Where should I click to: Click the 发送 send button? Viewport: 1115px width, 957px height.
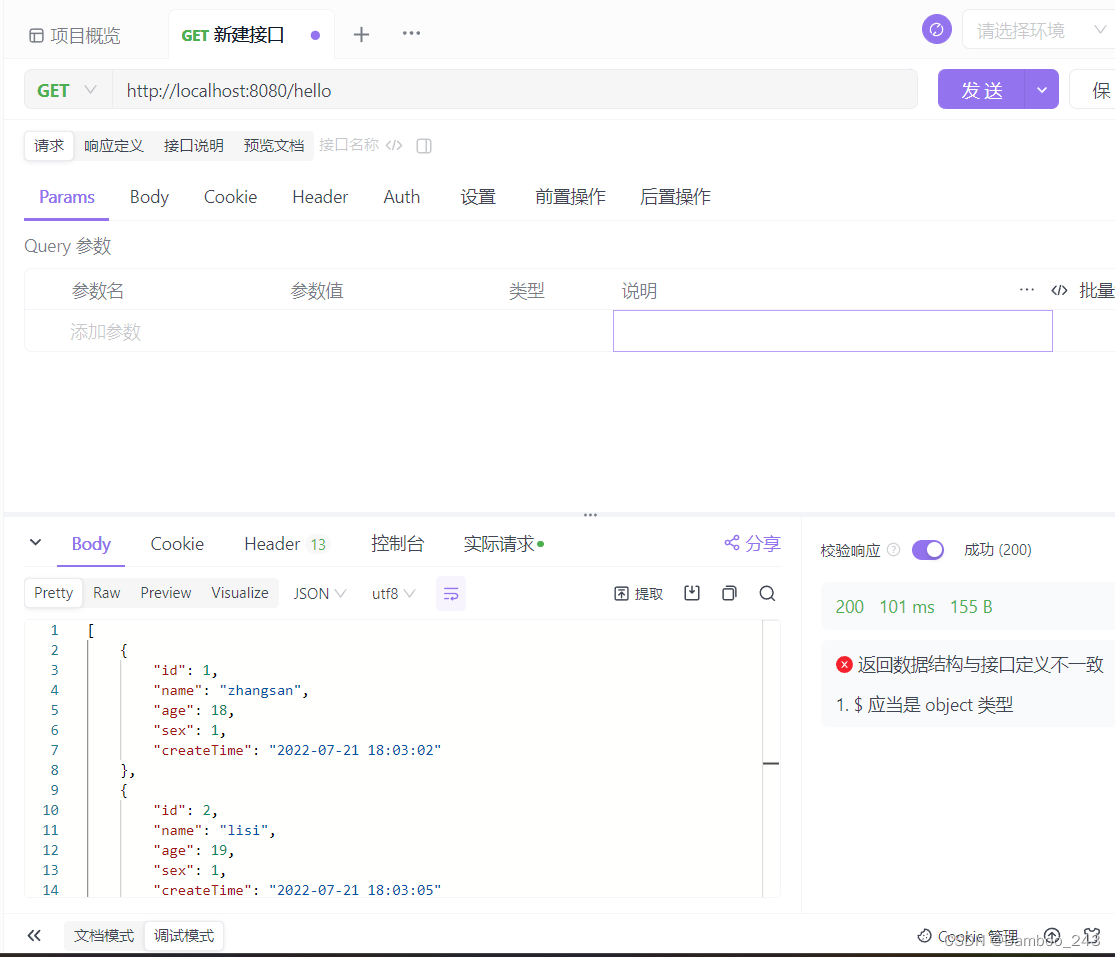tap(983, 89)
